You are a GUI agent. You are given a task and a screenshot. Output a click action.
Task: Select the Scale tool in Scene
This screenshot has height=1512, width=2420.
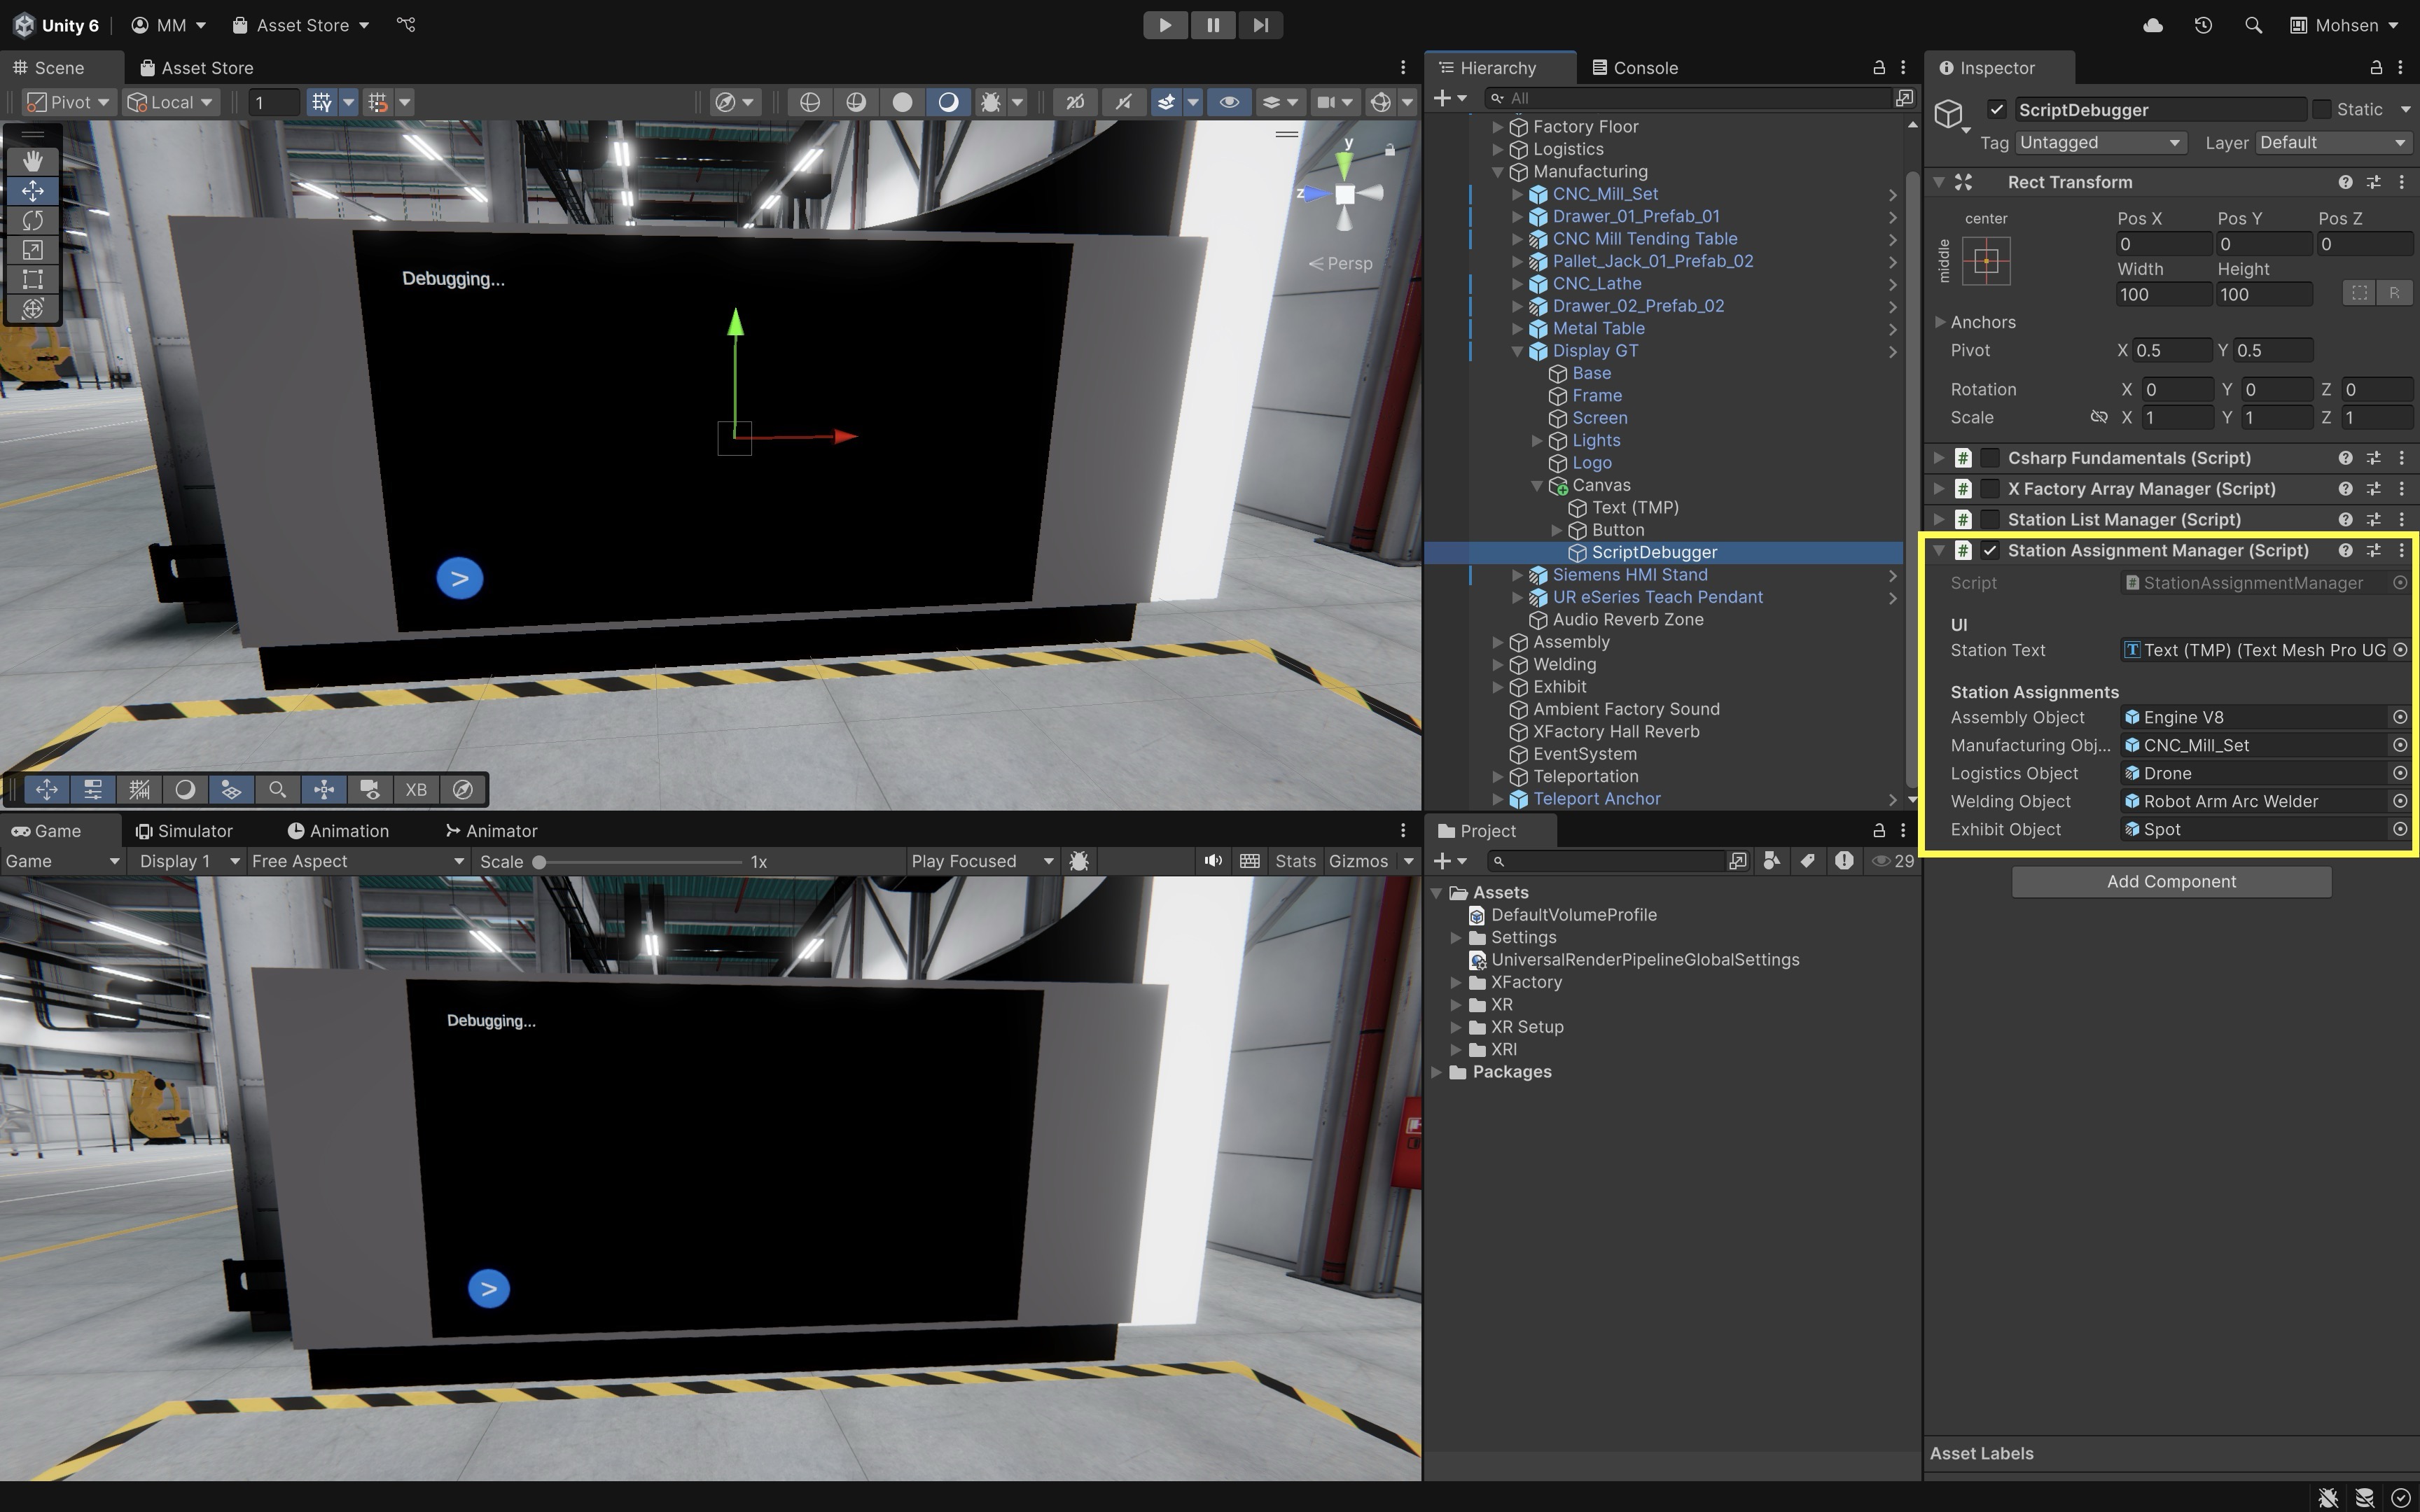(33, 250)
